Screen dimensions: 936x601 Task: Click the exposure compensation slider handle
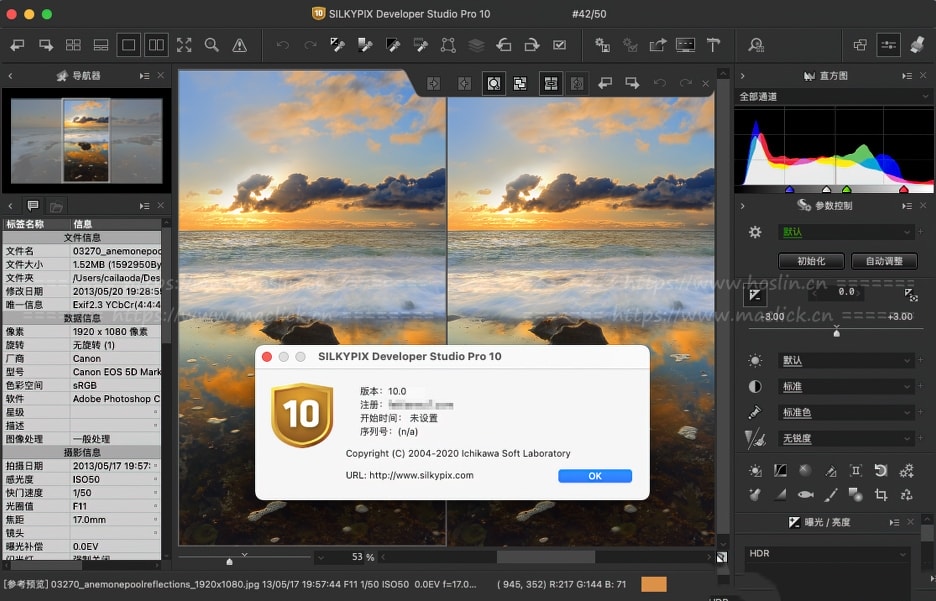coord(836,333)
